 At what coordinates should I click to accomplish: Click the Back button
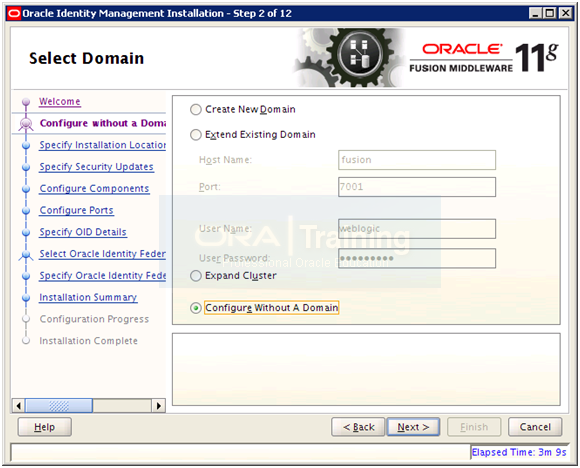(x=358, y=427)
